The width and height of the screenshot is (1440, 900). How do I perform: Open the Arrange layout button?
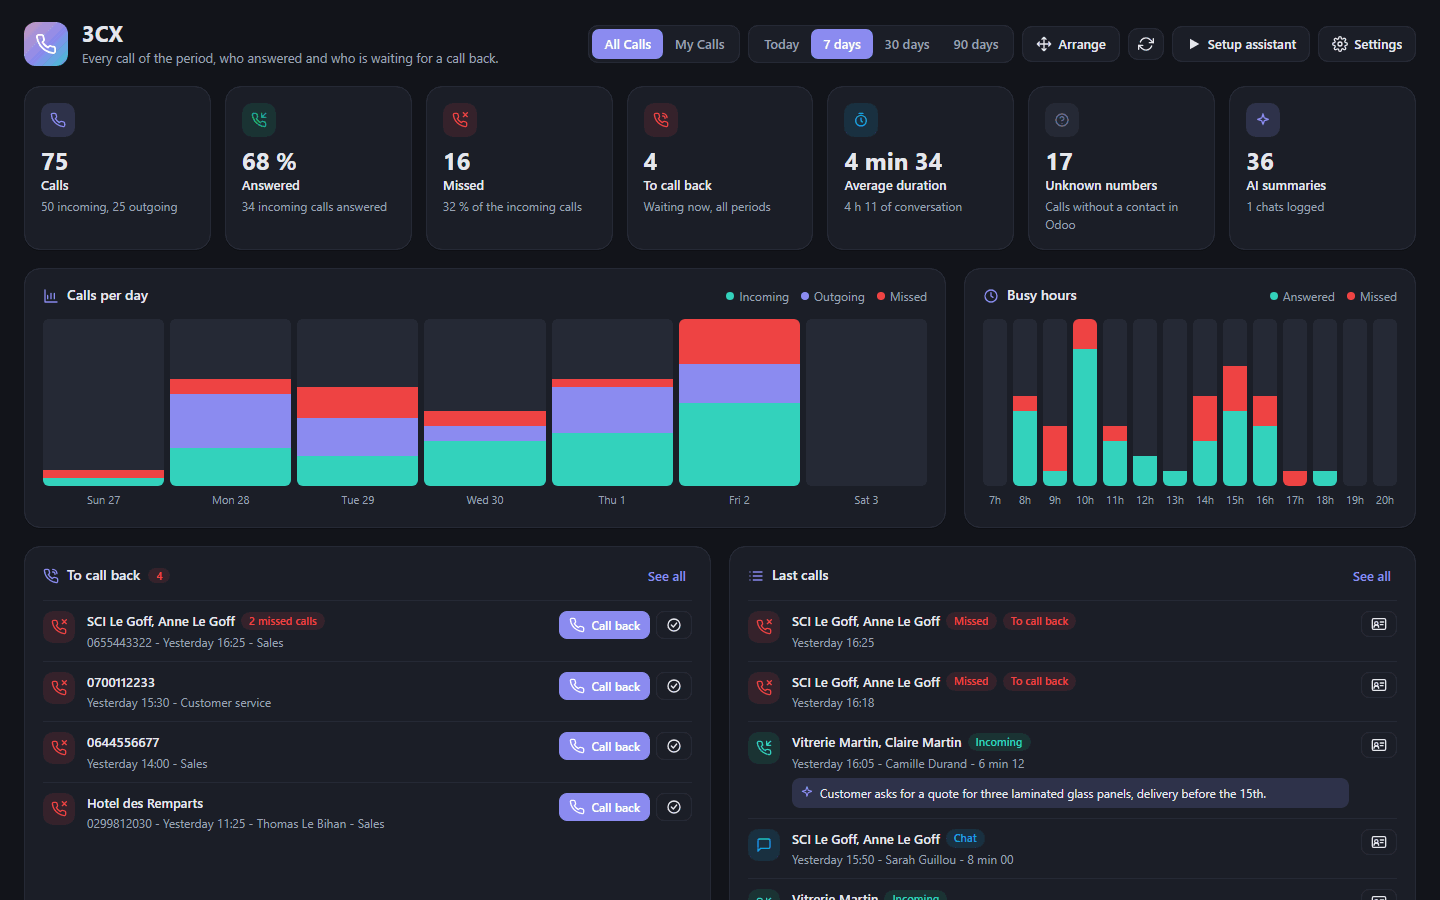(1071, 44)
